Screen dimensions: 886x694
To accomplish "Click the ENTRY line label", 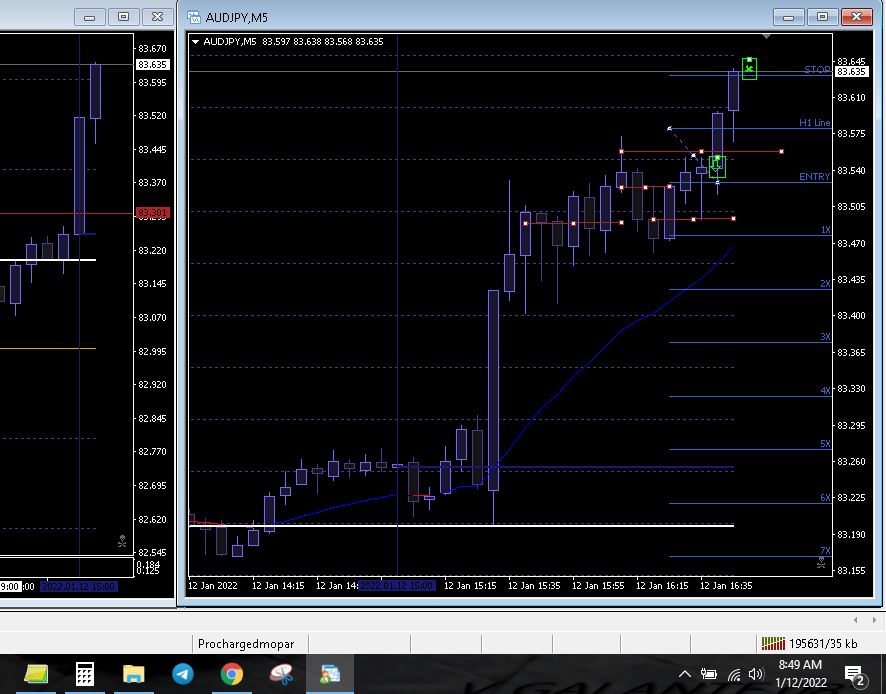I will (814, 177).
